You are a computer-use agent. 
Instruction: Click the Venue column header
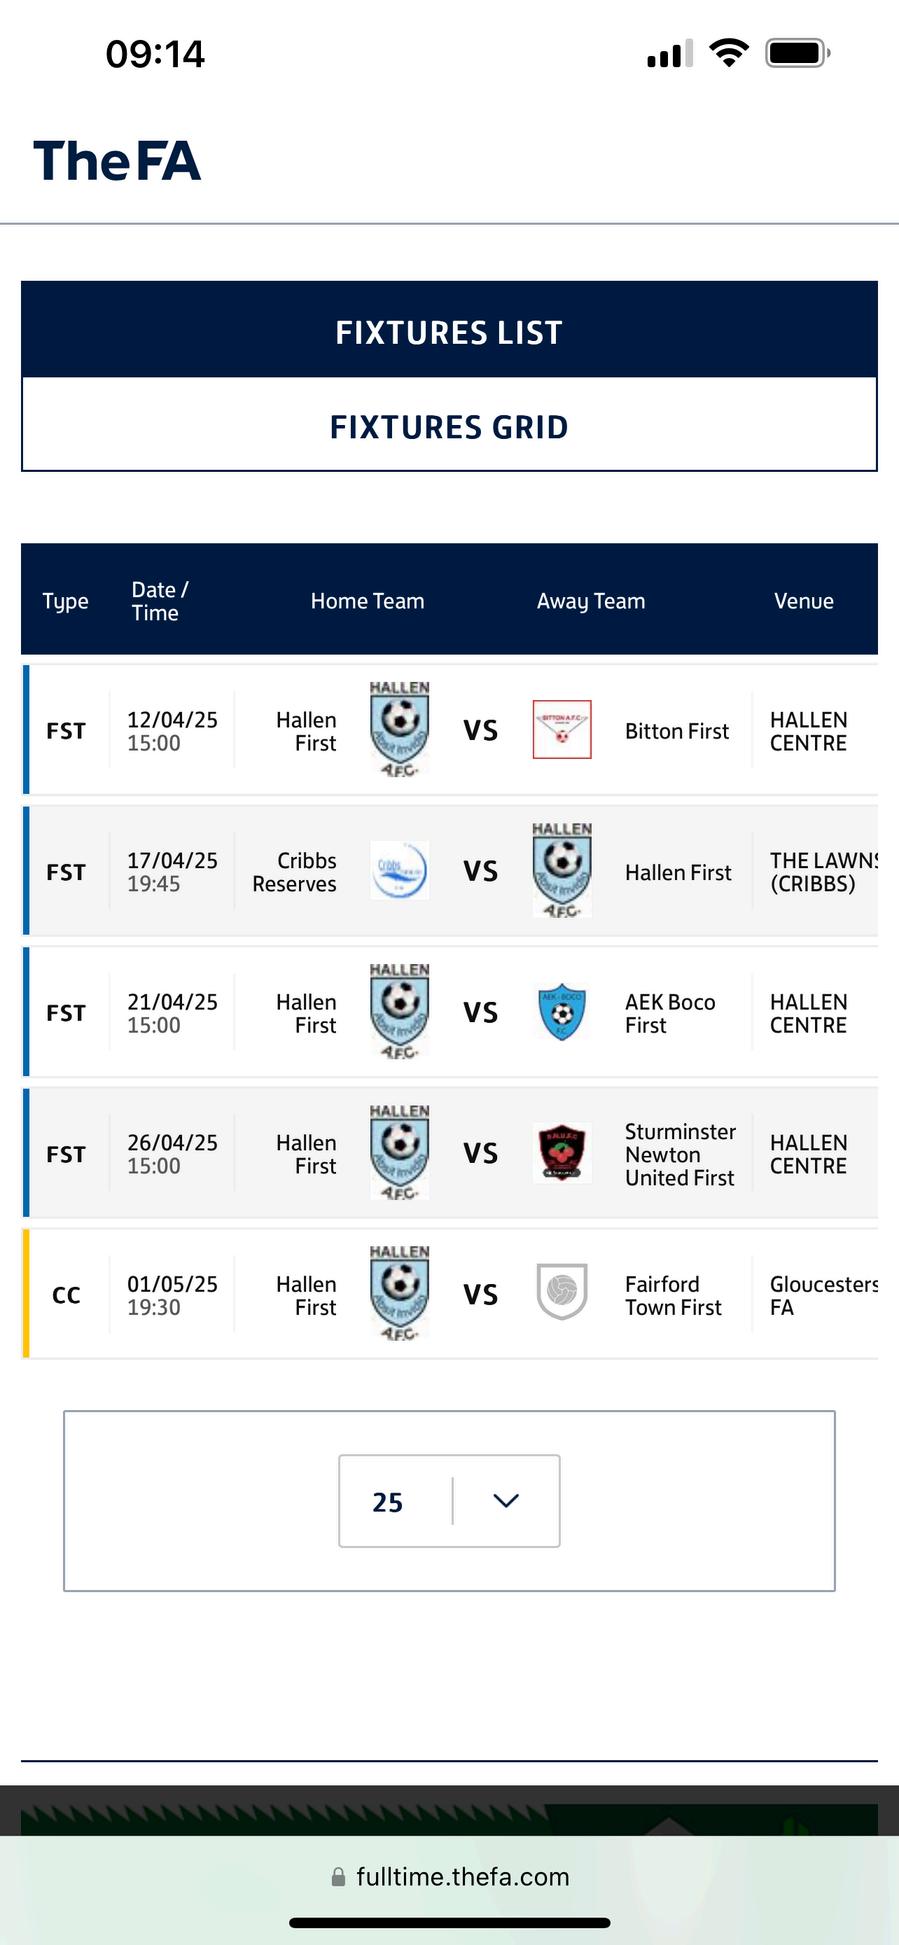803,601
